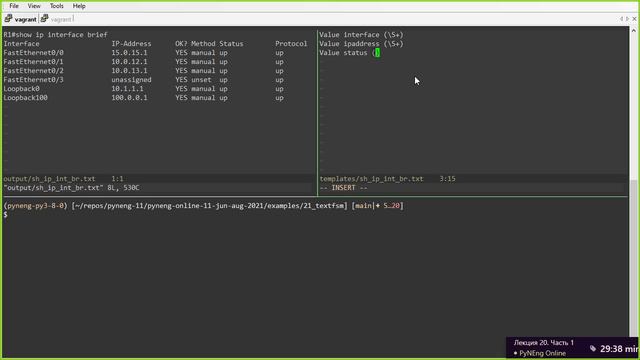Click the 'Value status (' line
Image resolution: width=640 pixels, height=360 pixels.
tap(349, 53)
